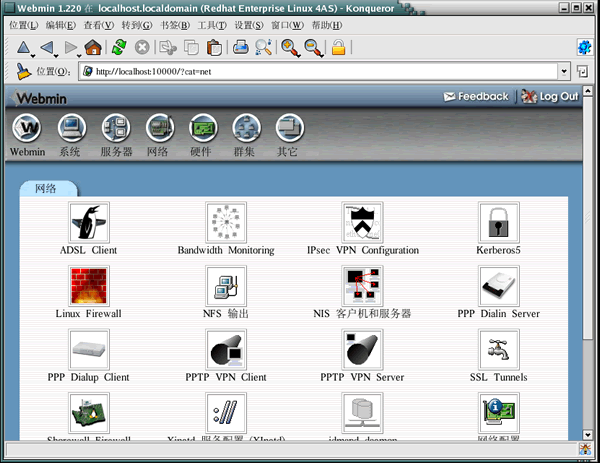Open the 查看(V) menu

tap(99, 25)
